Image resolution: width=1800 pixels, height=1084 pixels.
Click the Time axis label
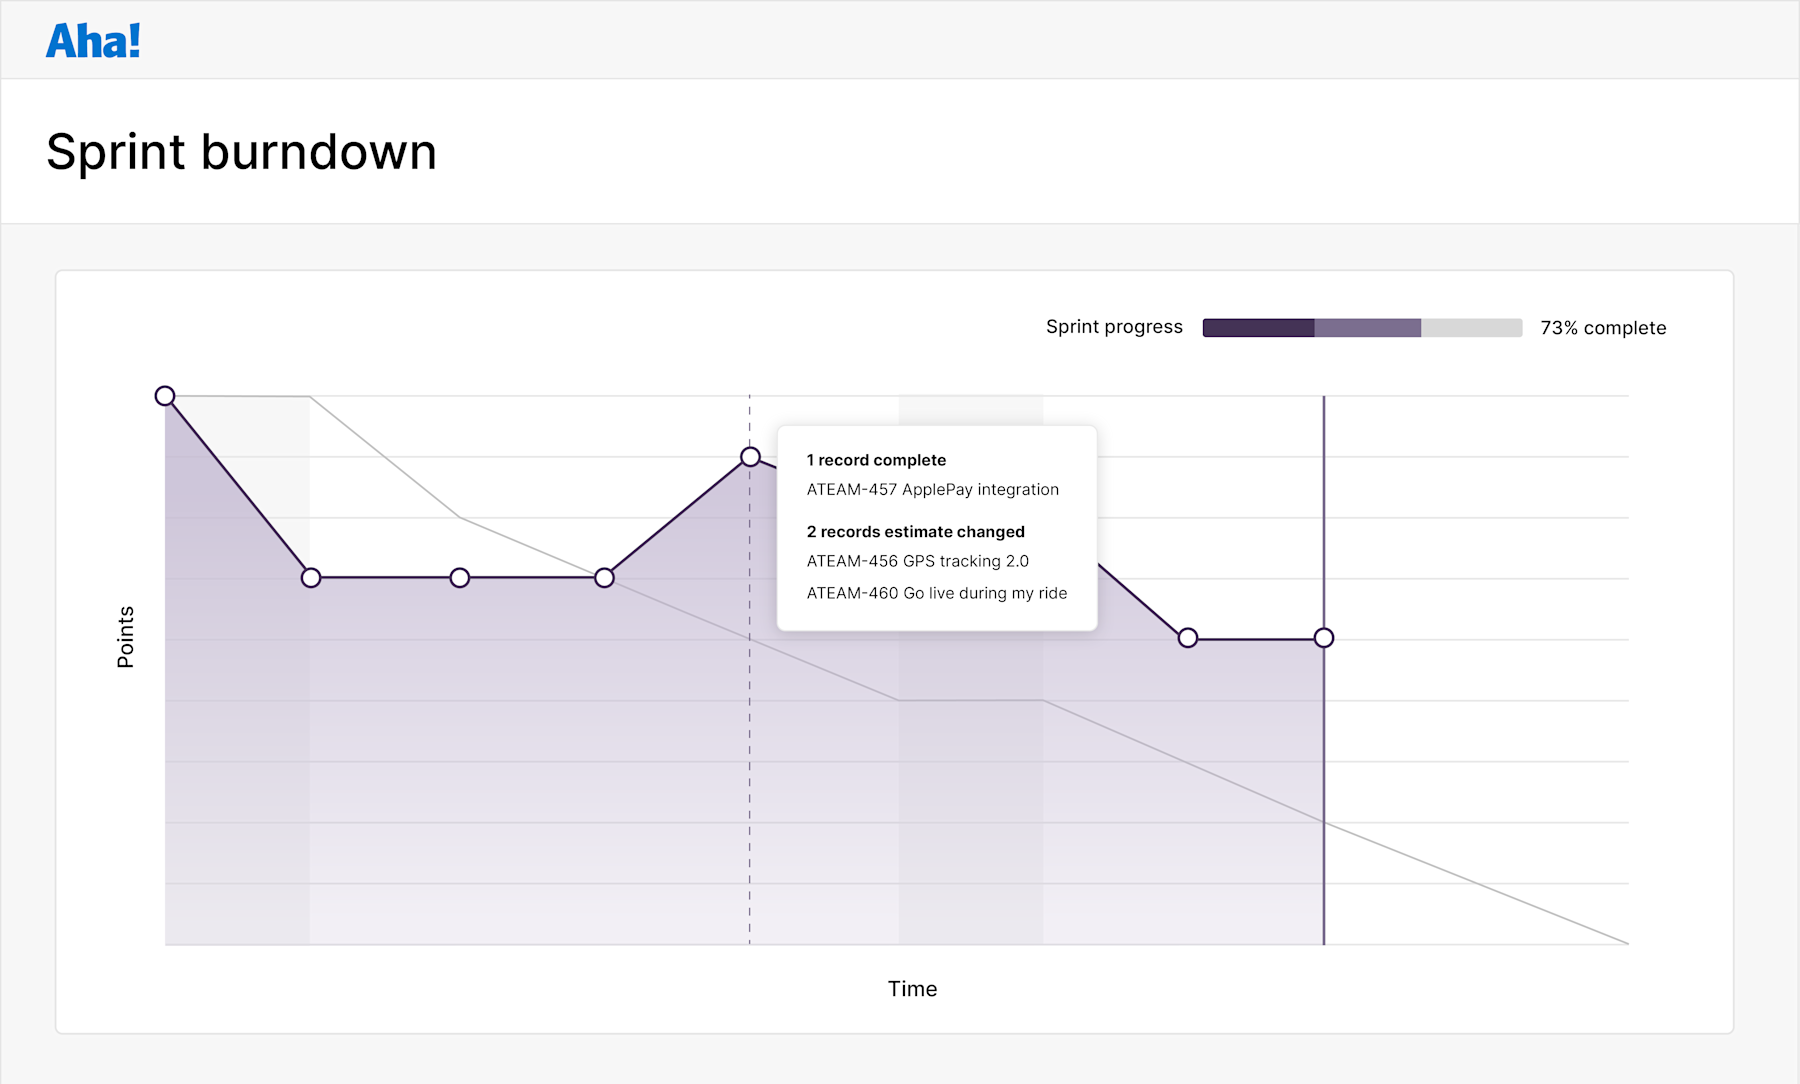(911, 988)
